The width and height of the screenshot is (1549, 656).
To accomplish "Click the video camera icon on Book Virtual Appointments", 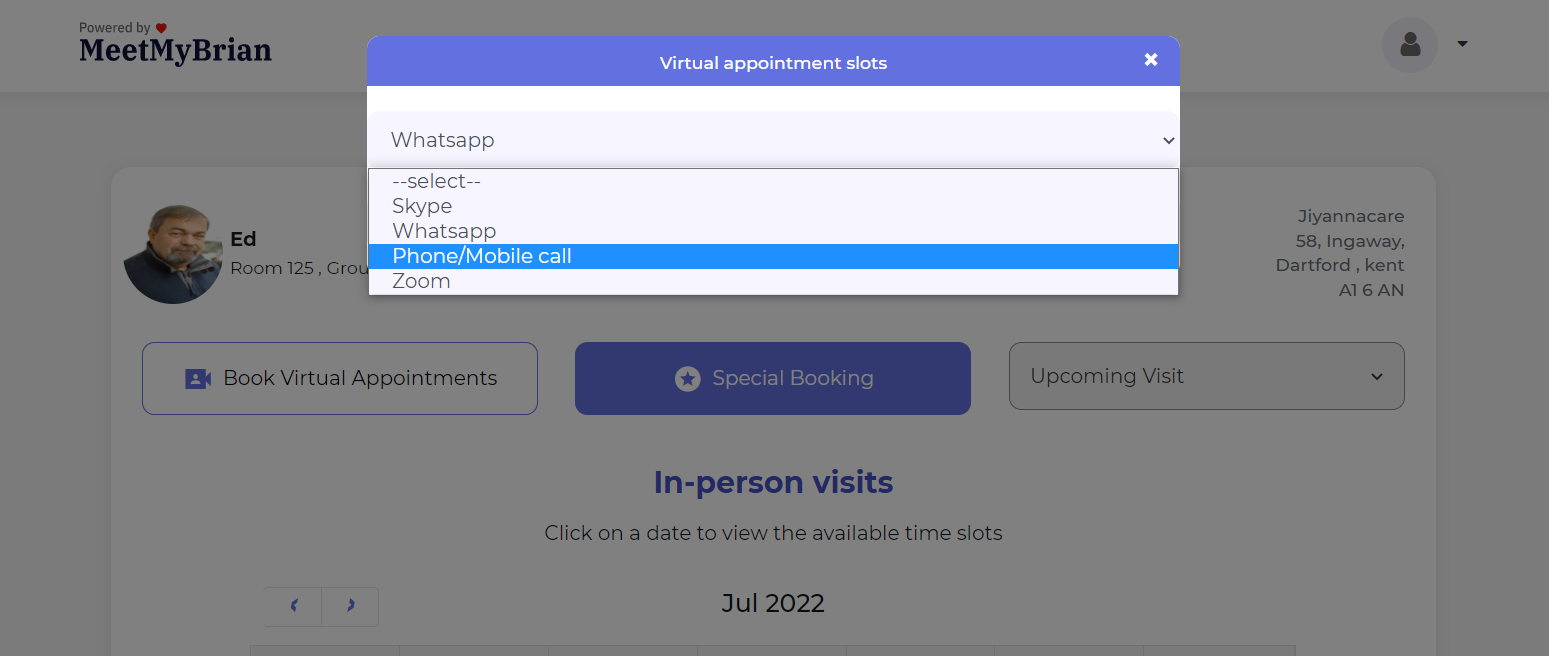I will (198, 379).
